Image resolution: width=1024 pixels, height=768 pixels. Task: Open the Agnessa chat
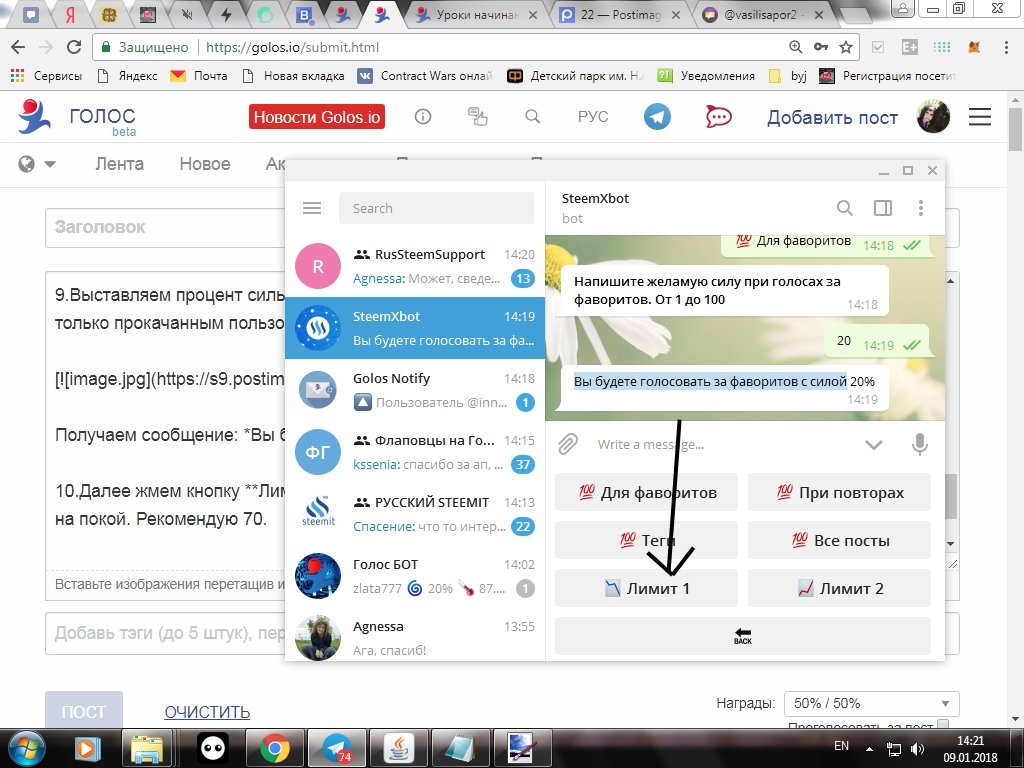(x=415, y=635)
